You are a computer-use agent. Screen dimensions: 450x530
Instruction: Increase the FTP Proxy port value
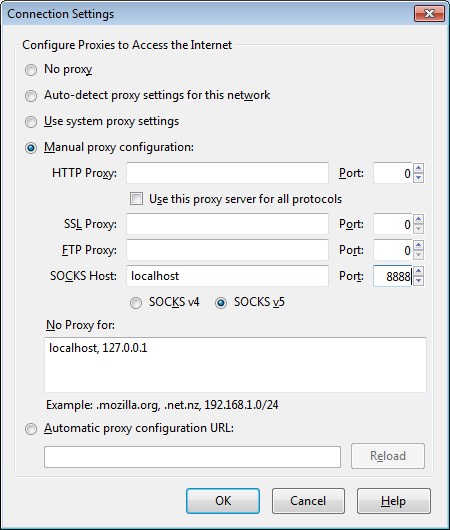coord(419,245)
